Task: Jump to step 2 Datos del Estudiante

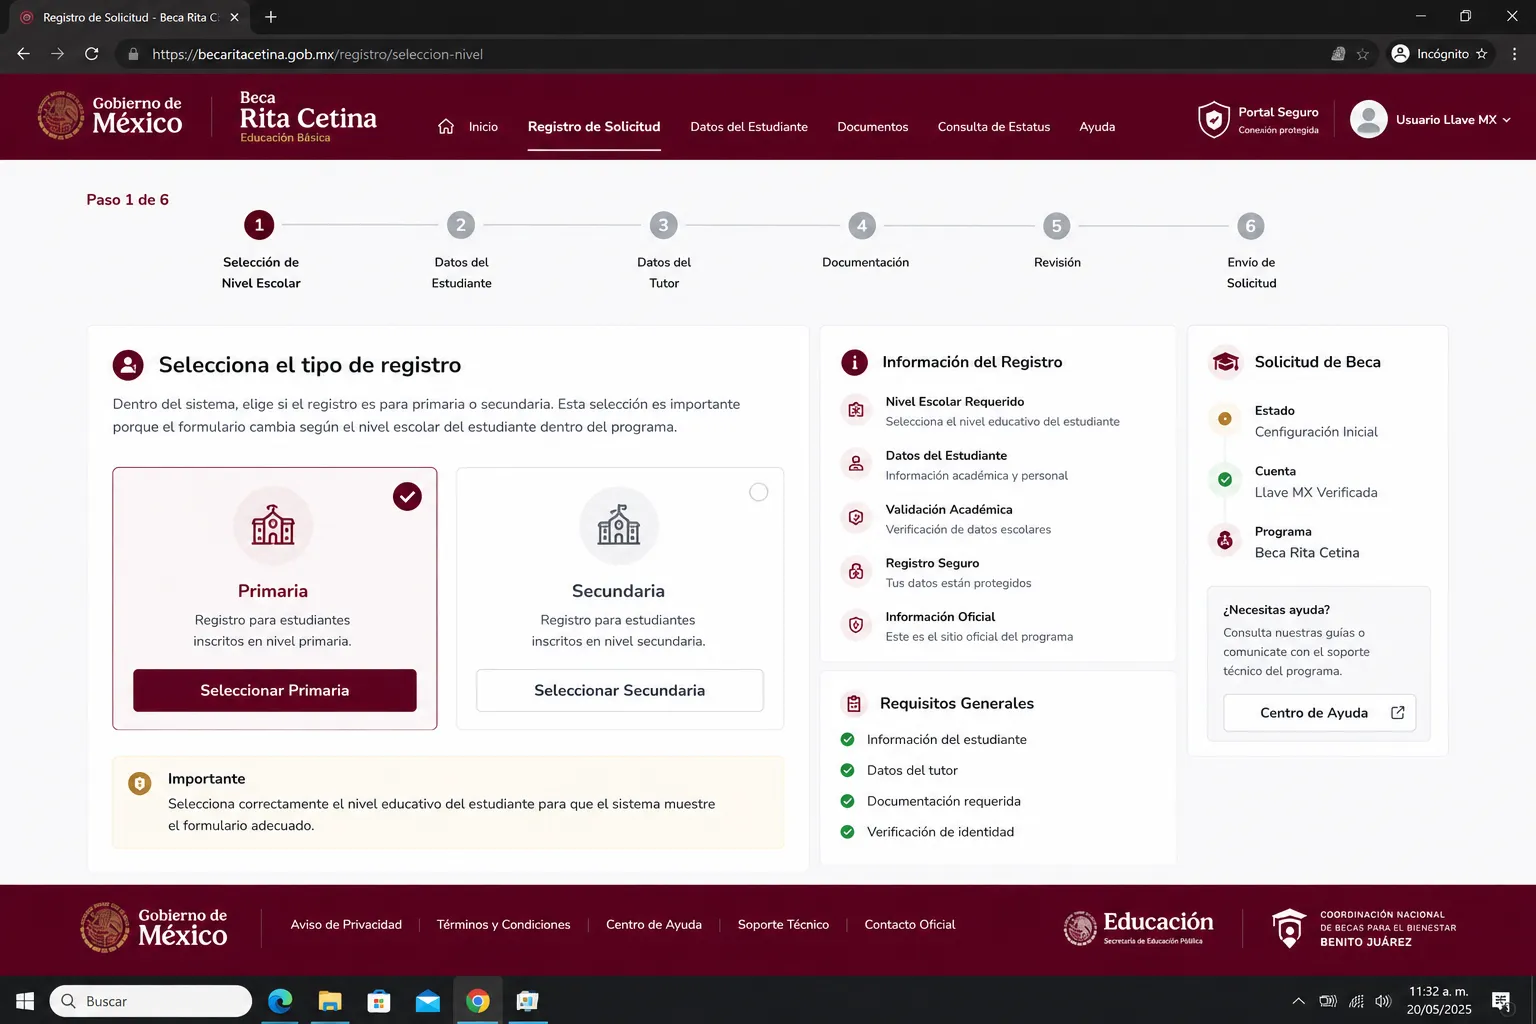Action: [461, 225]
